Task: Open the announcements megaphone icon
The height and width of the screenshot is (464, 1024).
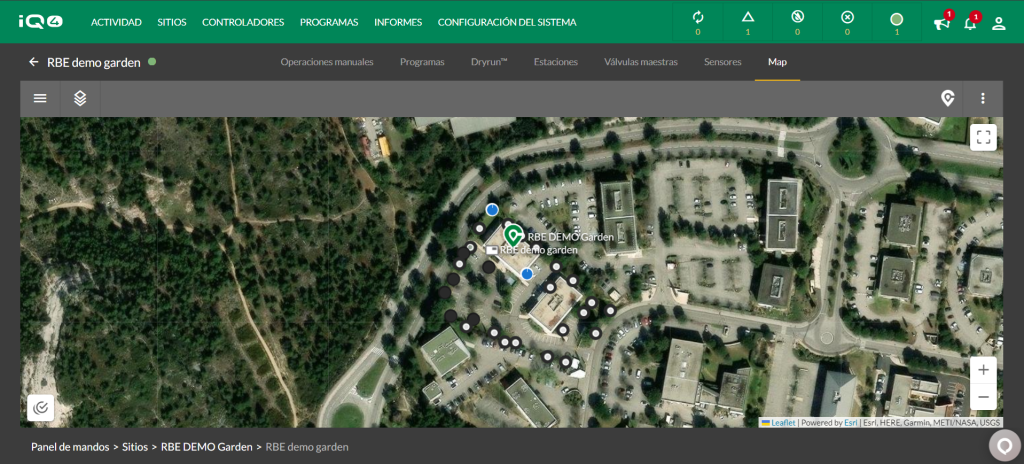Action: tap(941, 24)
